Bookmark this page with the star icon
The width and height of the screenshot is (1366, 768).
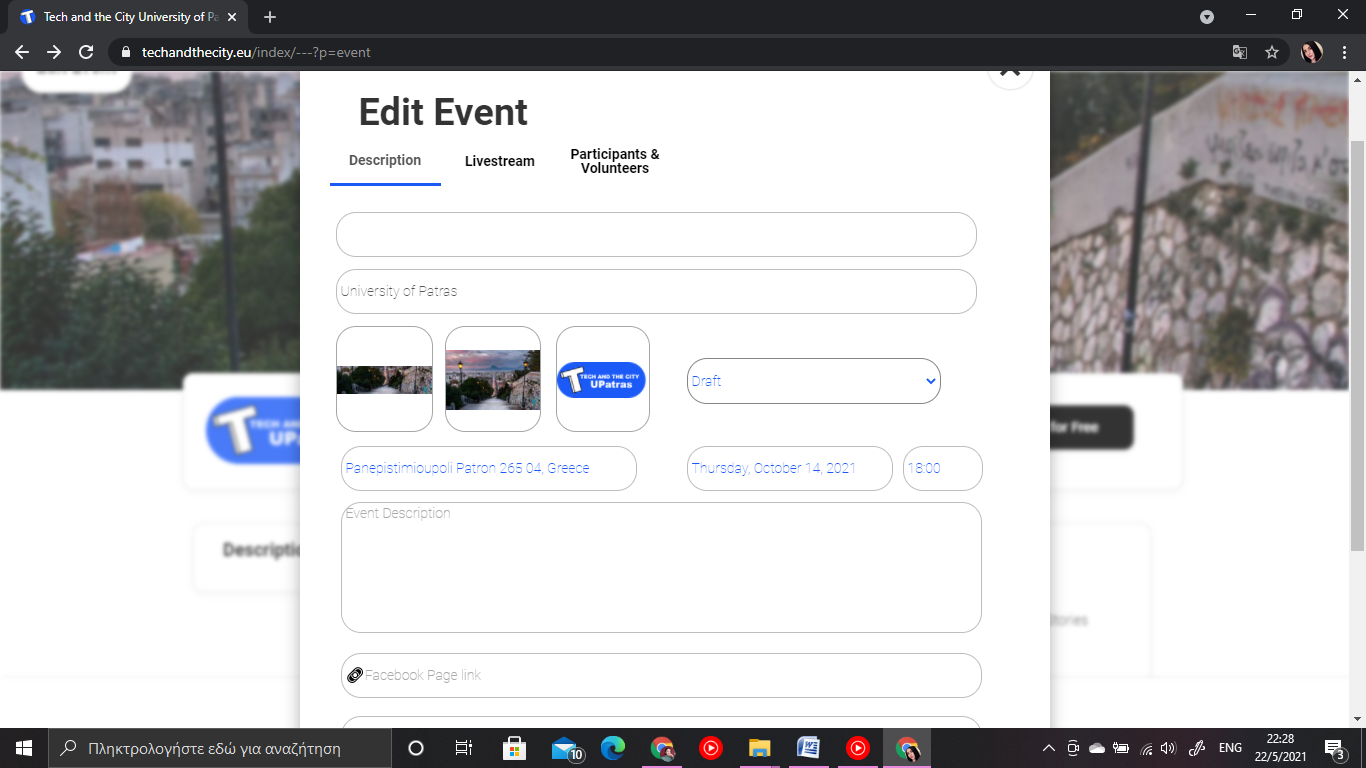point(1272,52)
